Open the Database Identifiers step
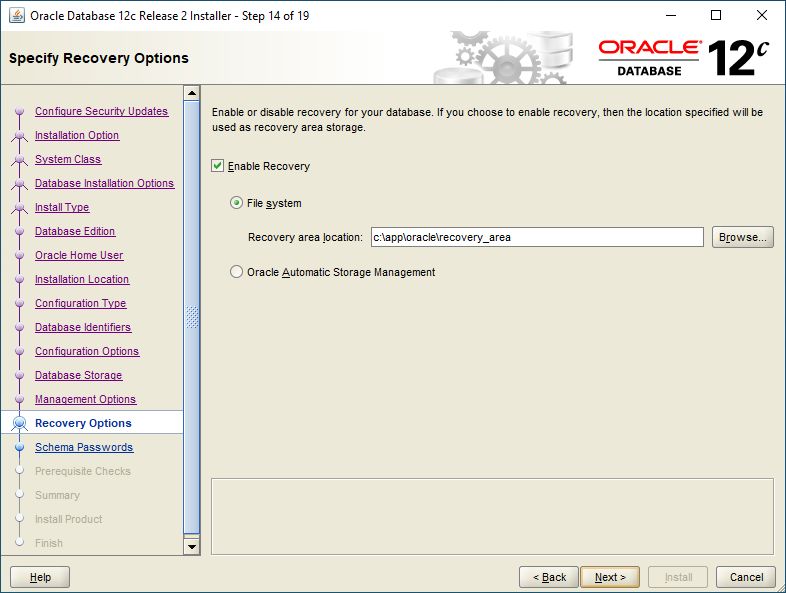The height and width of the screenshot is (593, 786). pyautogui.click(x=83, y=327)
